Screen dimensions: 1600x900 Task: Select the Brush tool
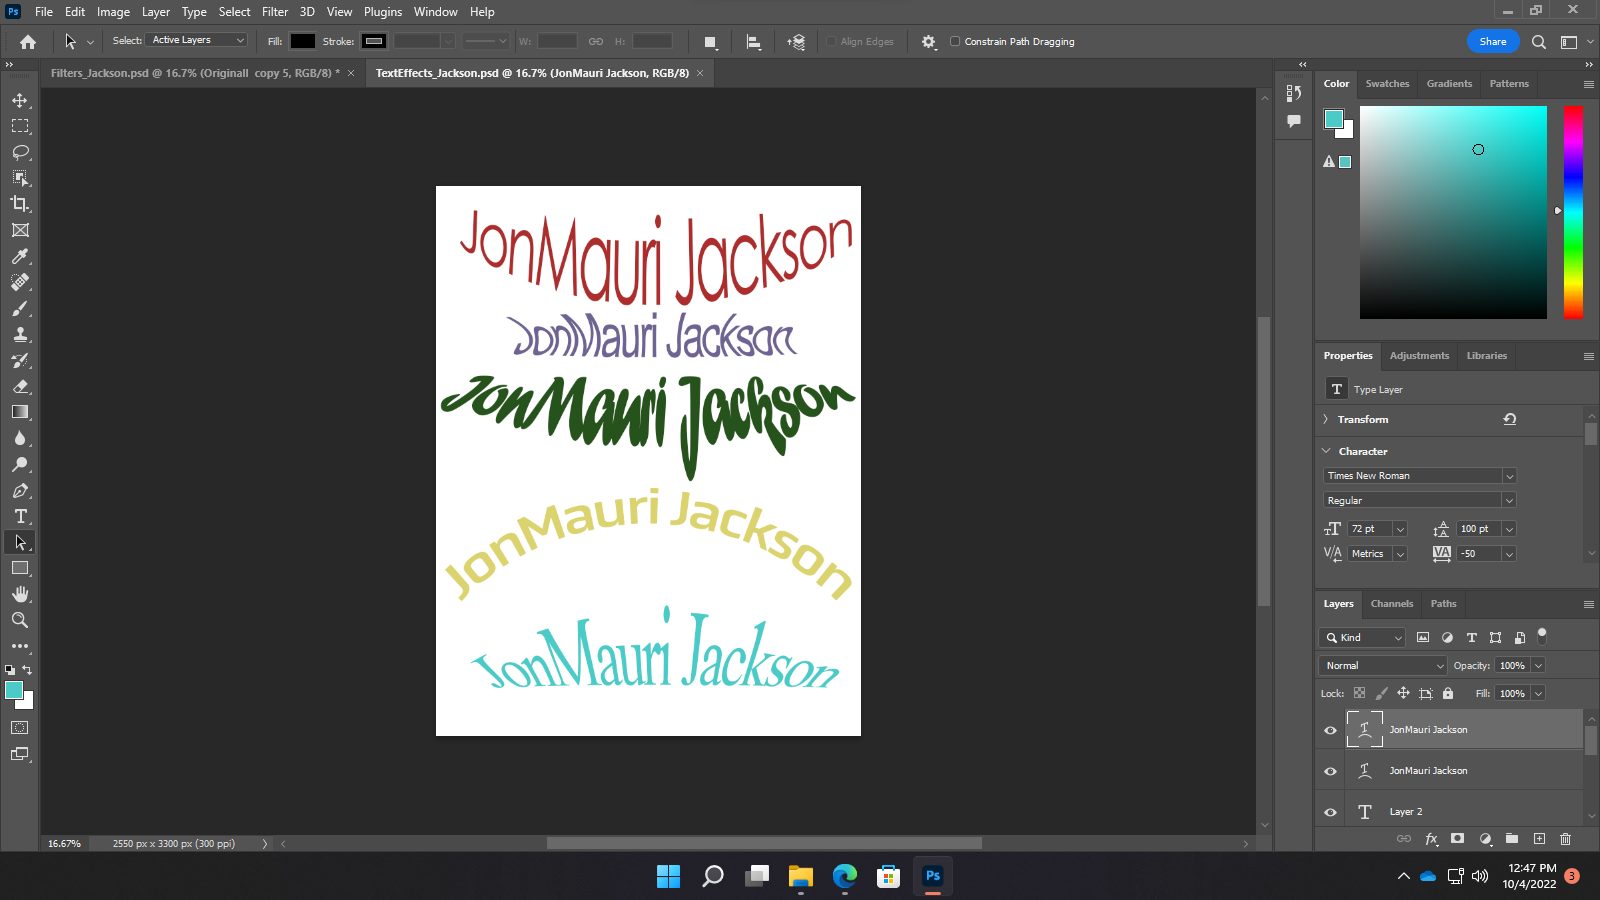point(20,308)
